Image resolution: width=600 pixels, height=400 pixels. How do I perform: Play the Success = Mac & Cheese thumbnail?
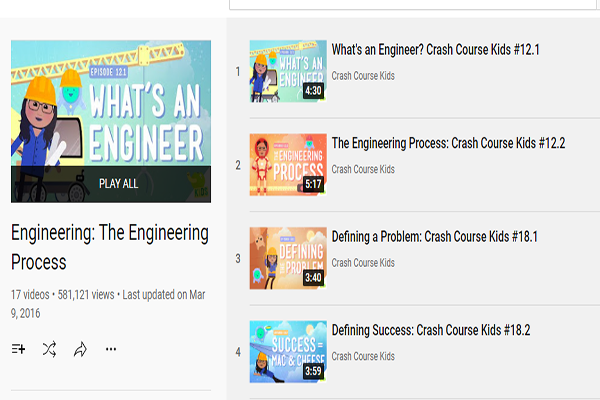coord(287,351)
